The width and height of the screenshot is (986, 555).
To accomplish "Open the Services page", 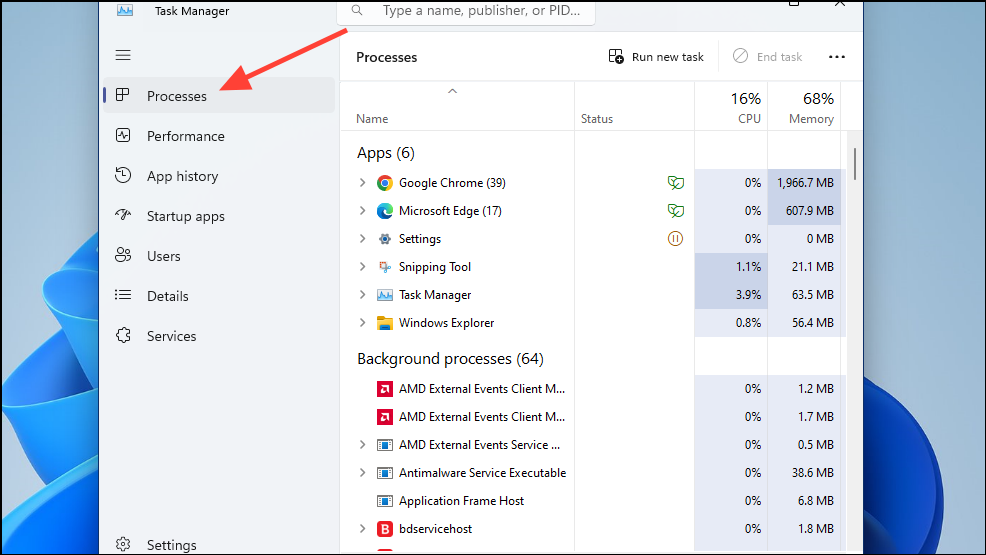I will [219, 336].
